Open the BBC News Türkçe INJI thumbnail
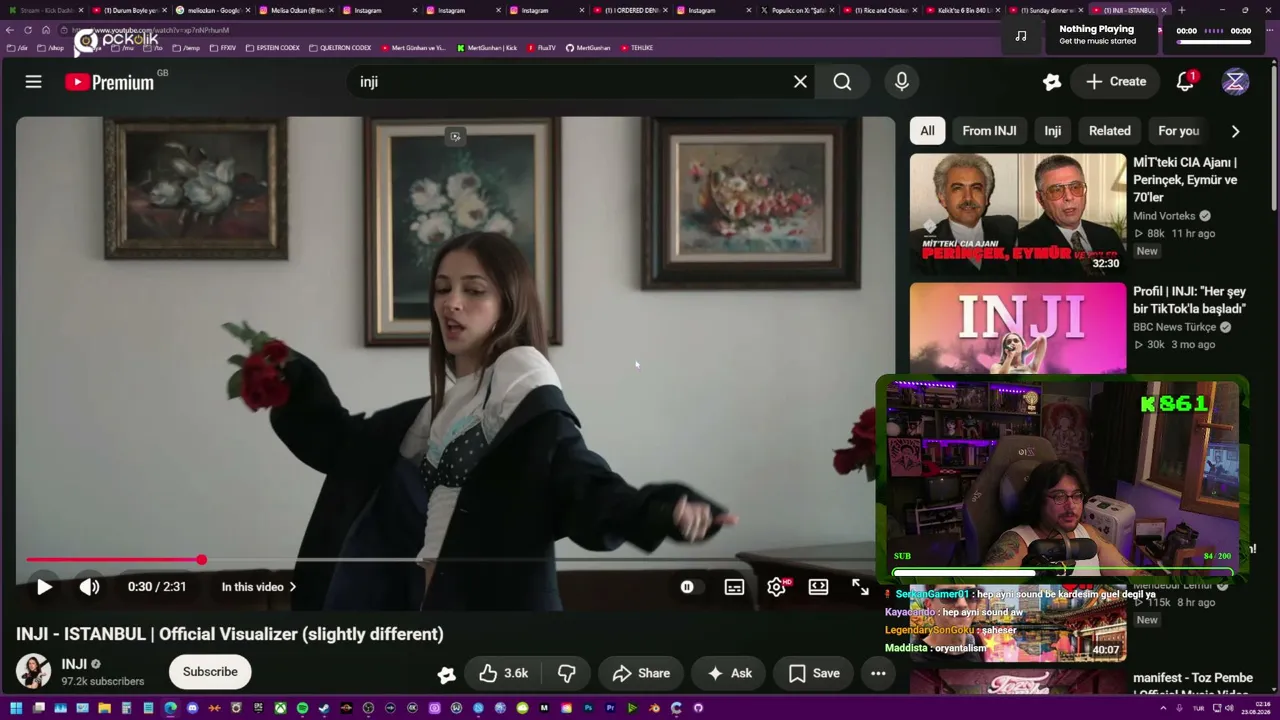The height and width of the screenshot is (720, 1280). [x=1018, y=328]
